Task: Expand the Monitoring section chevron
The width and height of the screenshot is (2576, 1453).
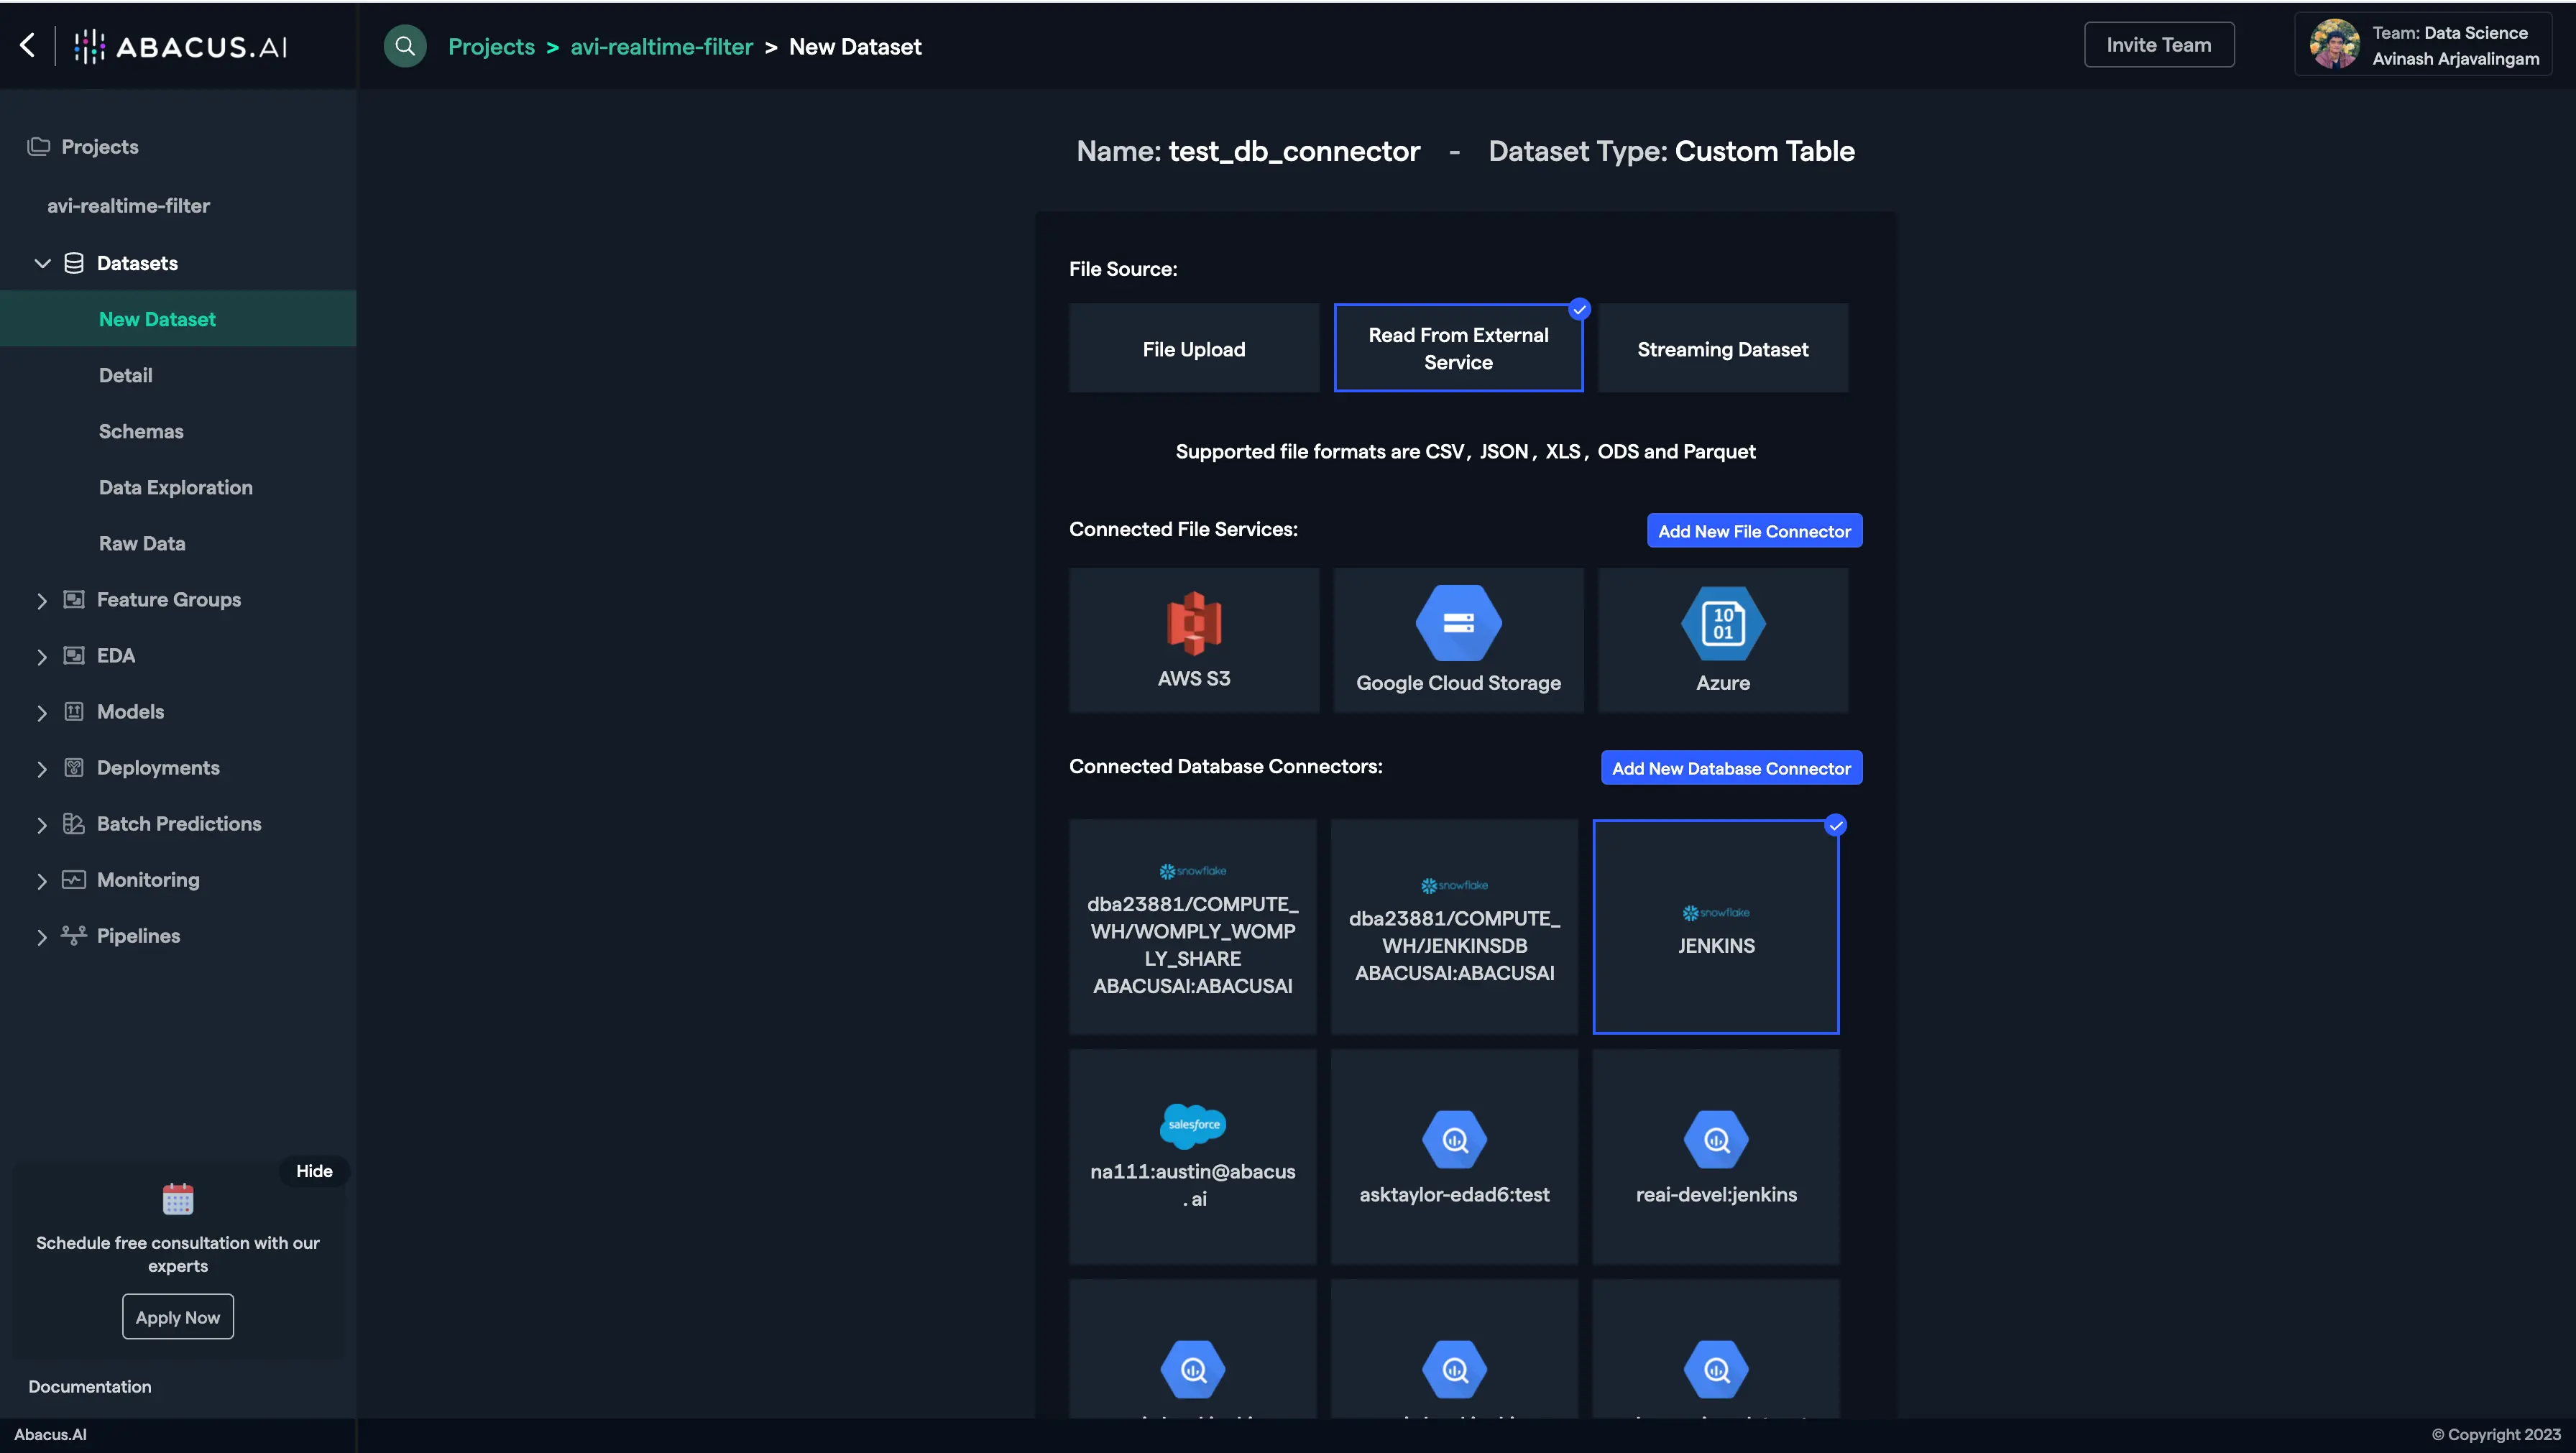Action: pos(42,880)
